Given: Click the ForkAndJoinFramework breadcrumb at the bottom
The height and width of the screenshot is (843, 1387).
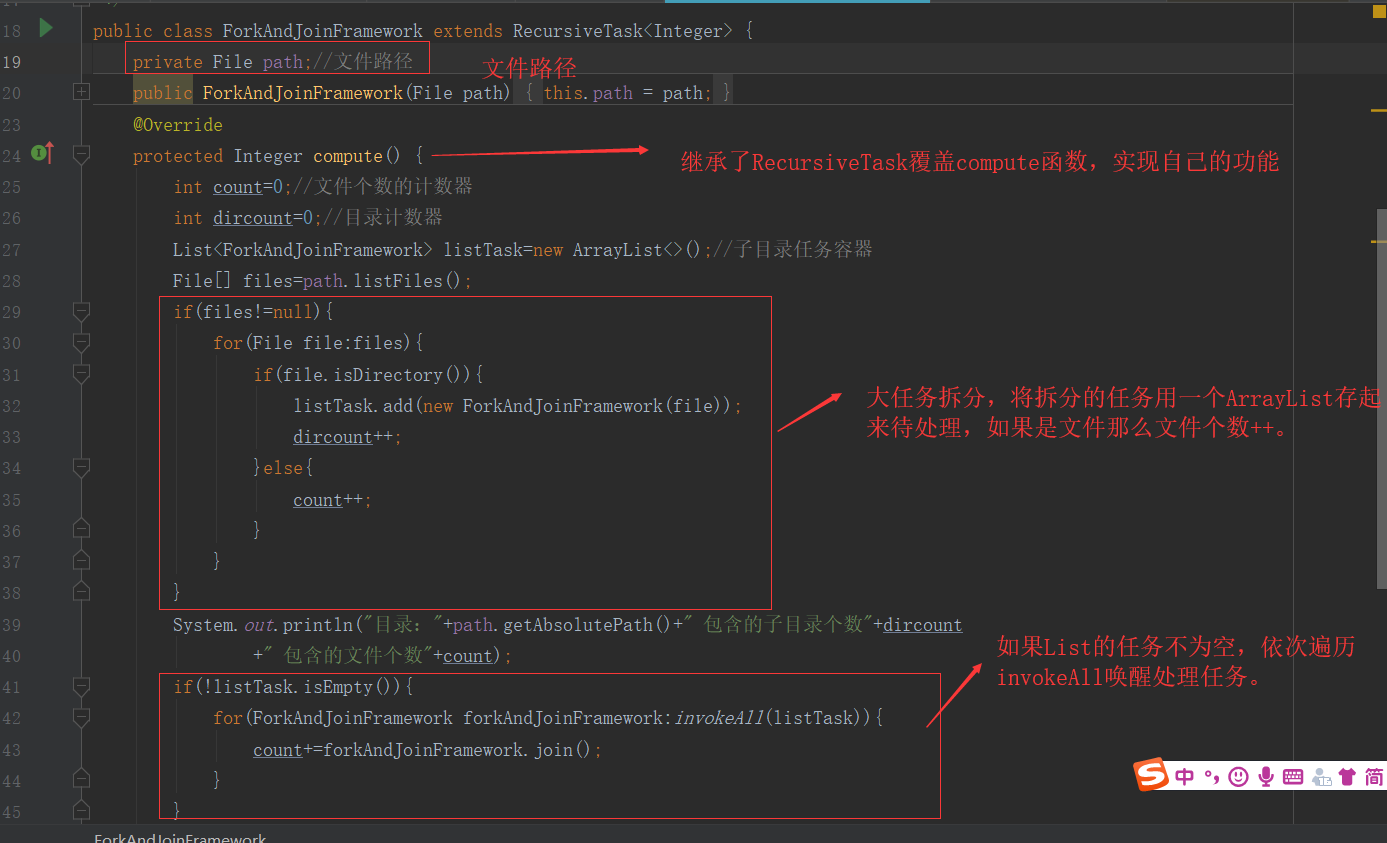Looking at the screenshot, I should [x=180, y=838].
